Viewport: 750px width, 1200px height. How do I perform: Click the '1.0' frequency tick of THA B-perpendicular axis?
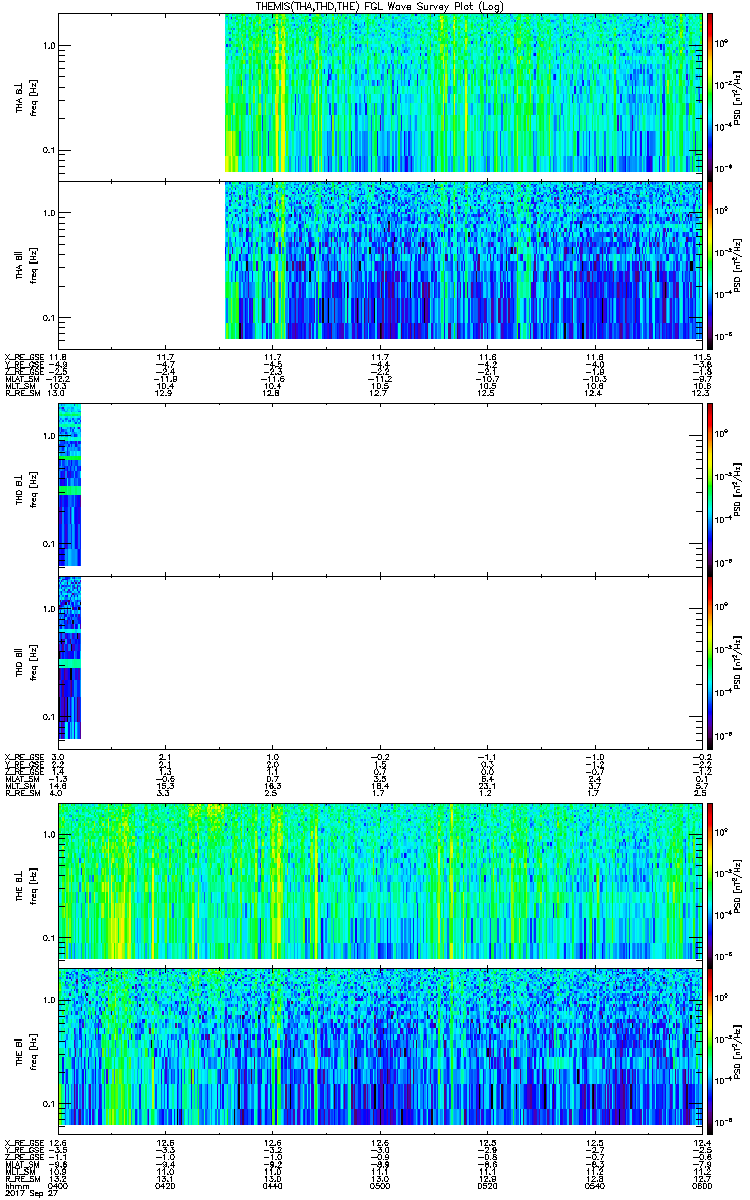click(48, 46)
